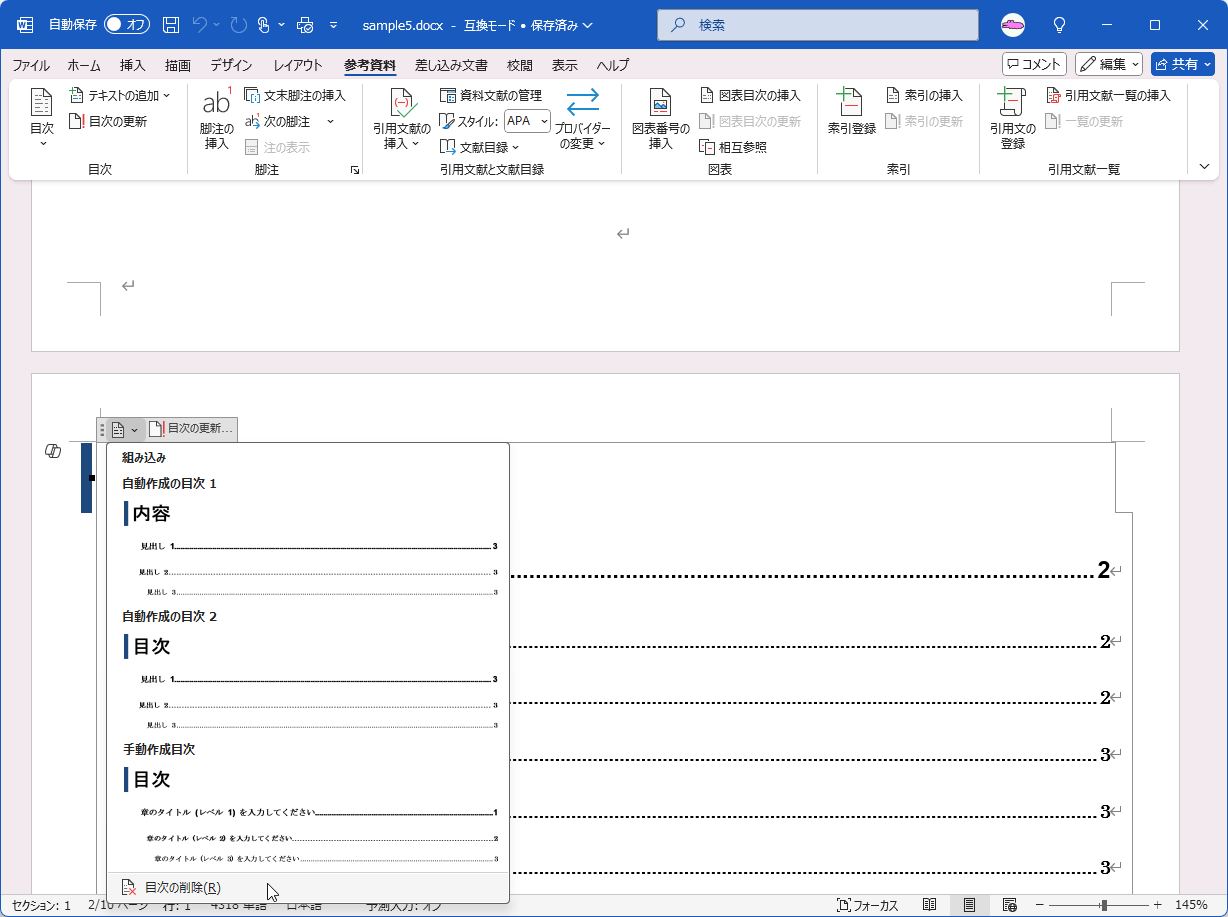Switch to the ヘルプ tab
This screenshot has height=917, width=1228.
612,65
